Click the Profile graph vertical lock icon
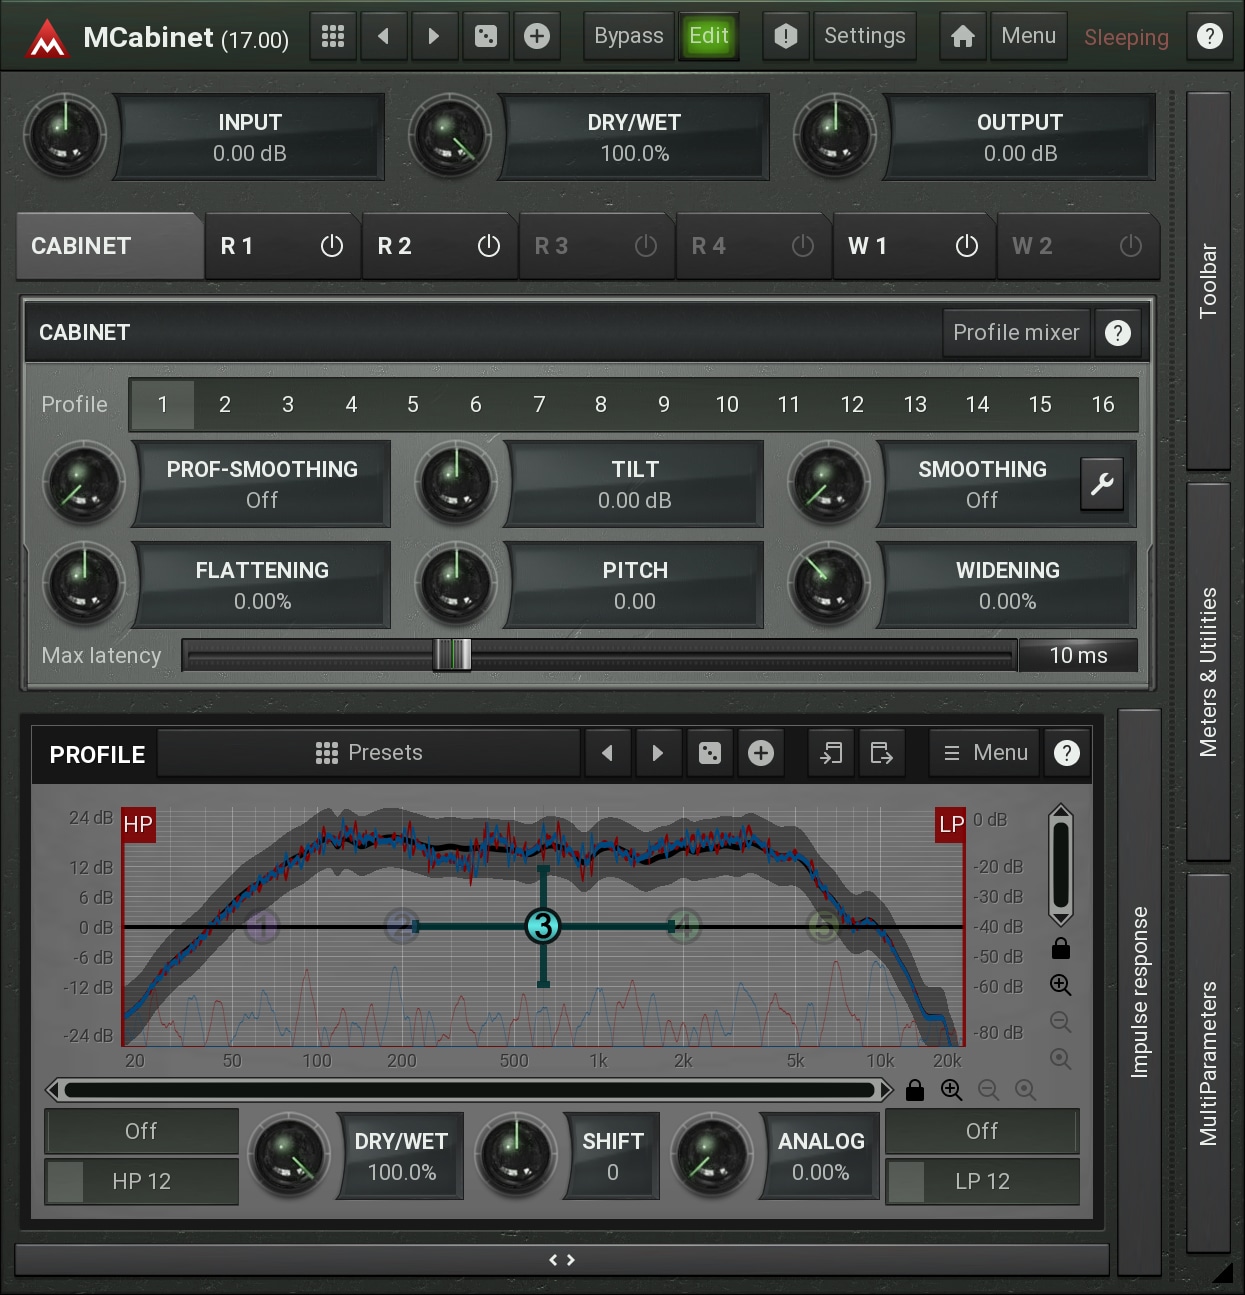Image resolution: width=1245 pixels, height=1295 pixels. (x=1061, y=948)
